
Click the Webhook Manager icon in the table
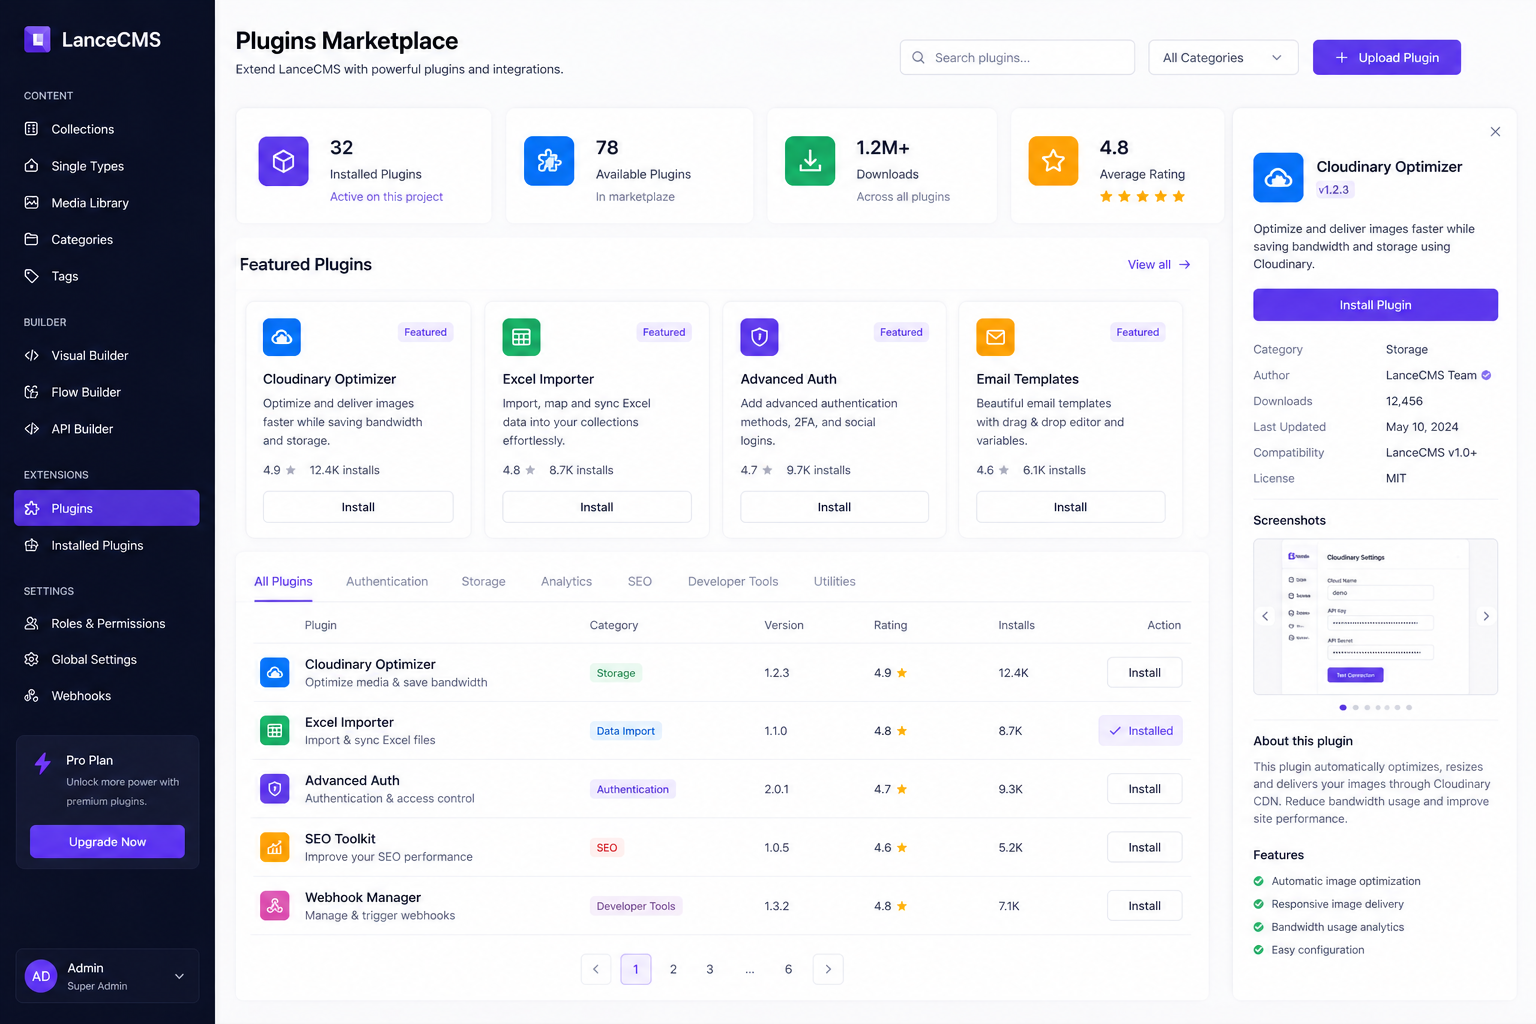[275, 906]
